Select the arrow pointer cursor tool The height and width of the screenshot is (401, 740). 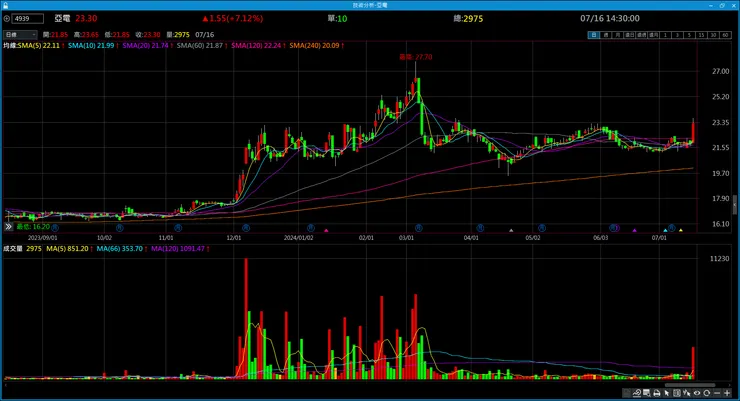coord(667,393)
